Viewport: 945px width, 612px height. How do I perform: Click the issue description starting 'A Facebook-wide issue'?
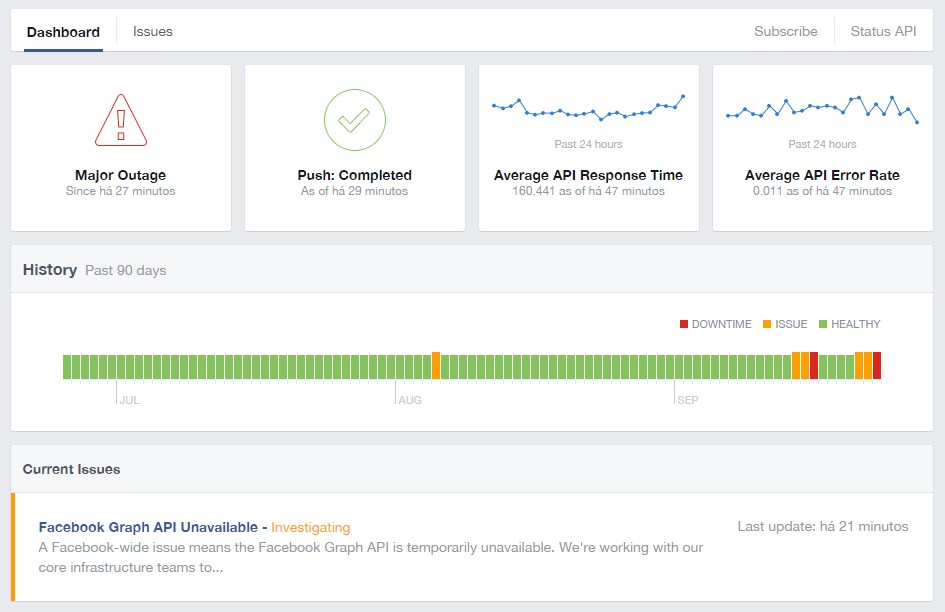coord(371,557)
